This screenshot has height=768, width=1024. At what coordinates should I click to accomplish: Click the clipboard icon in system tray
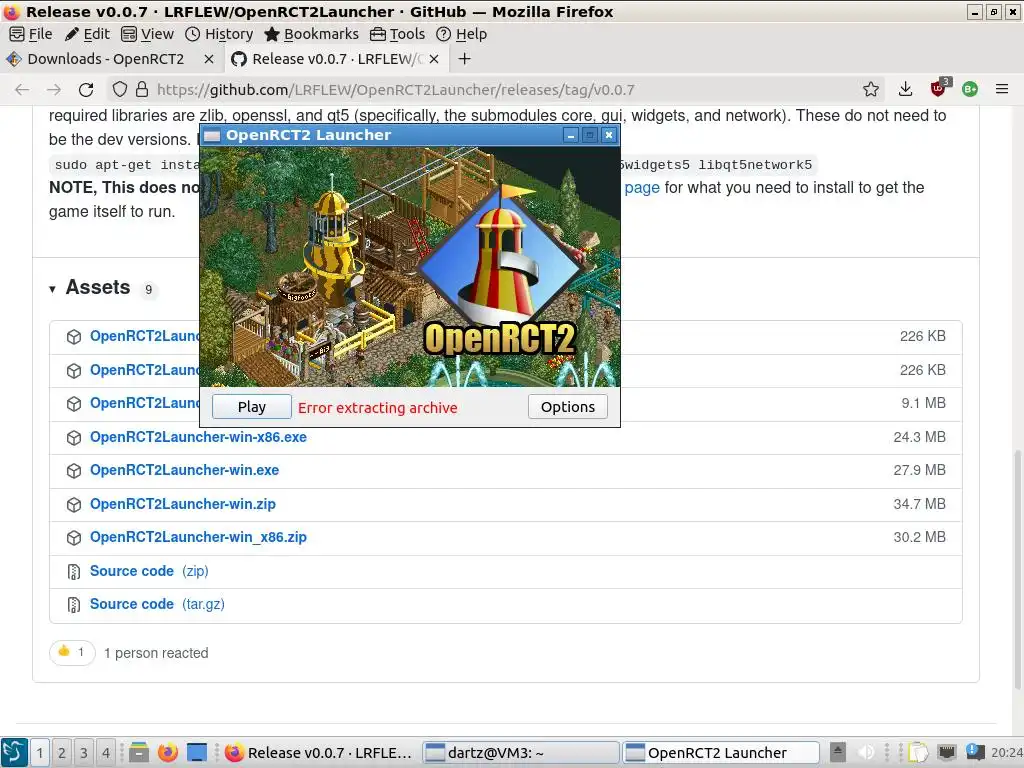pos(918,752)
